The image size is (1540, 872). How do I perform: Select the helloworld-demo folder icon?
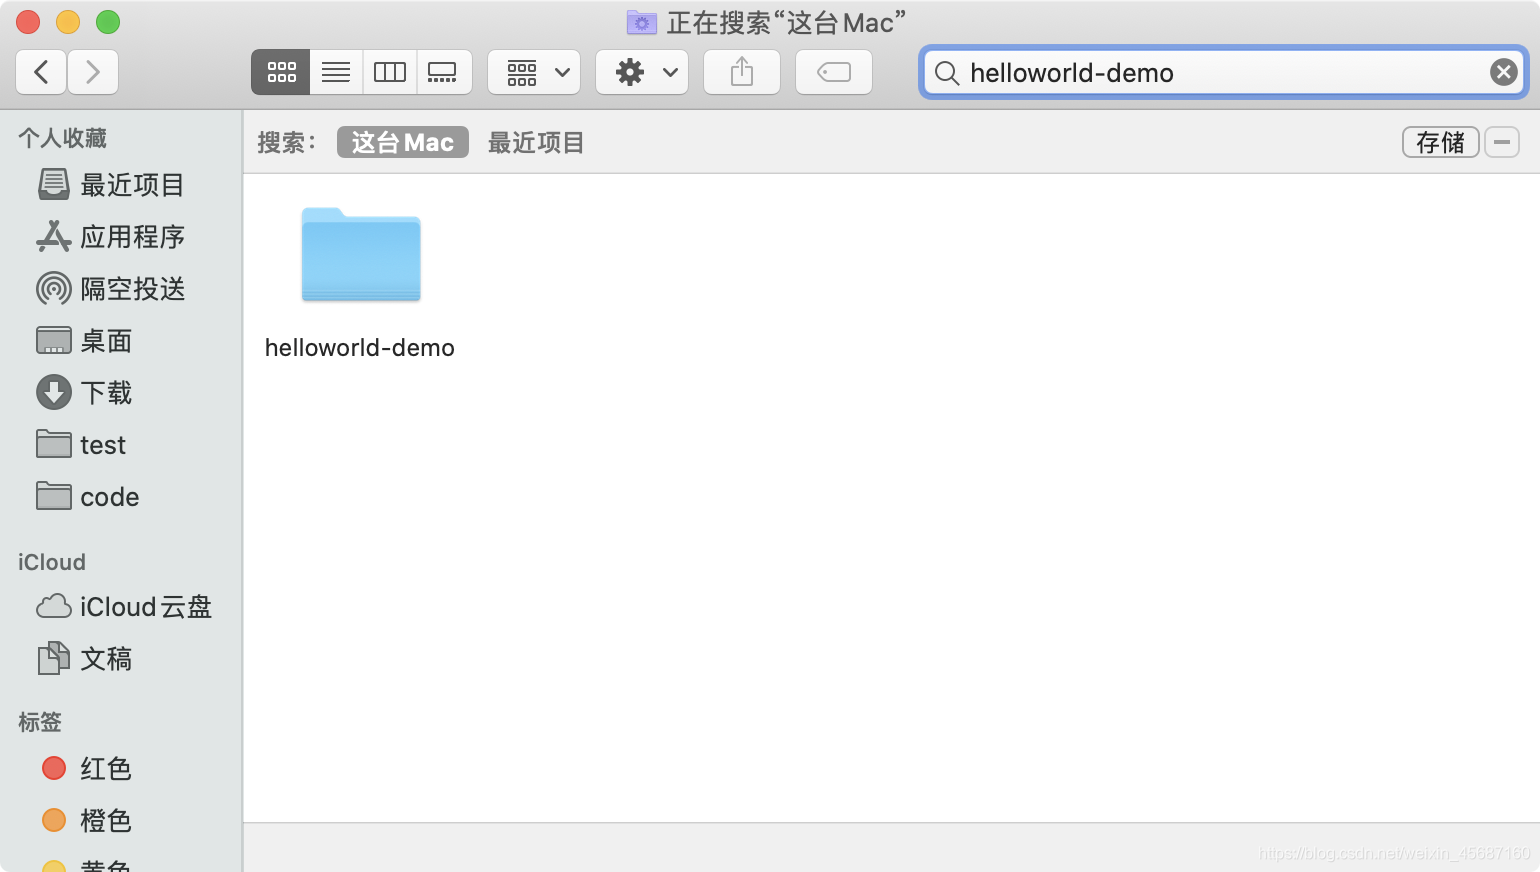tap(361, 254)
